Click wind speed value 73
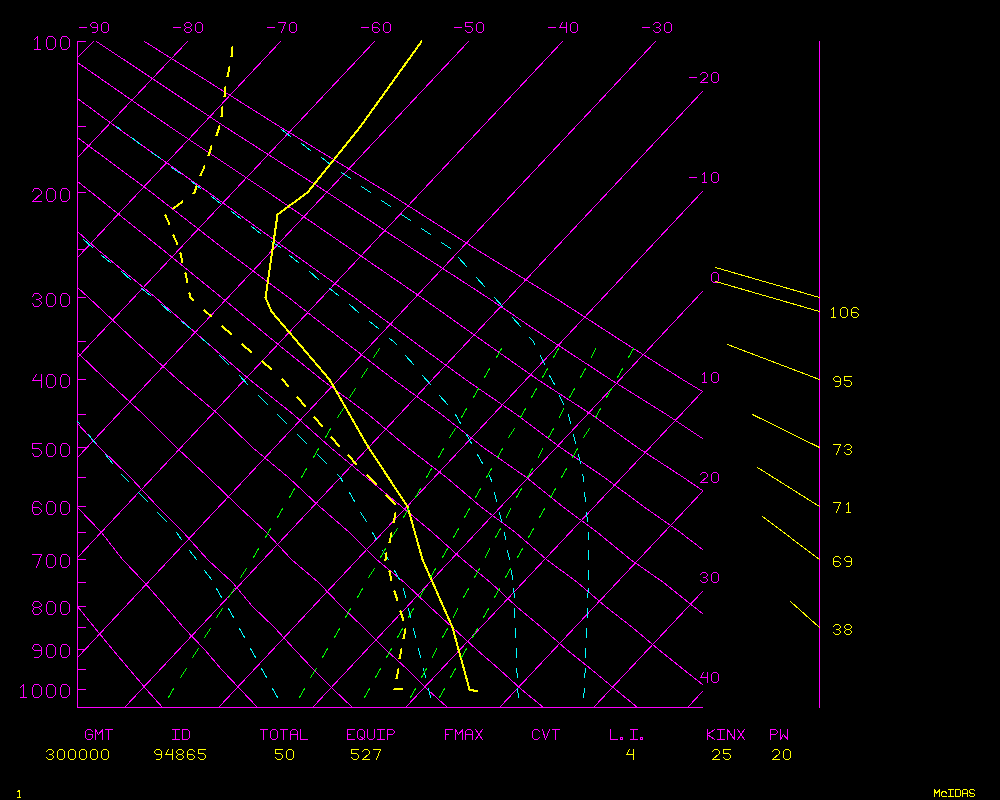 [x=842, y=450]
